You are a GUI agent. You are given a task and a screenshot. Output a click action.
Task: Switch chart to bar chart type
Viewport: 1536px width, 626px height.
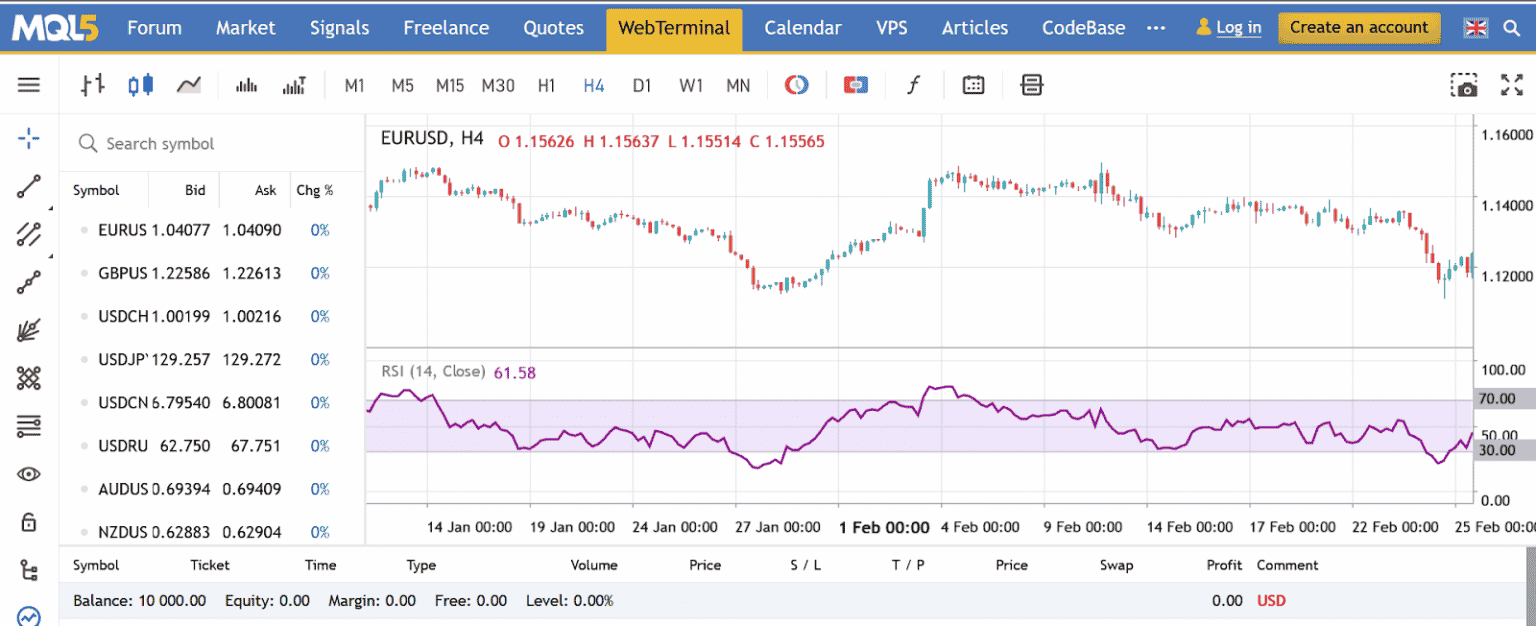92,85
